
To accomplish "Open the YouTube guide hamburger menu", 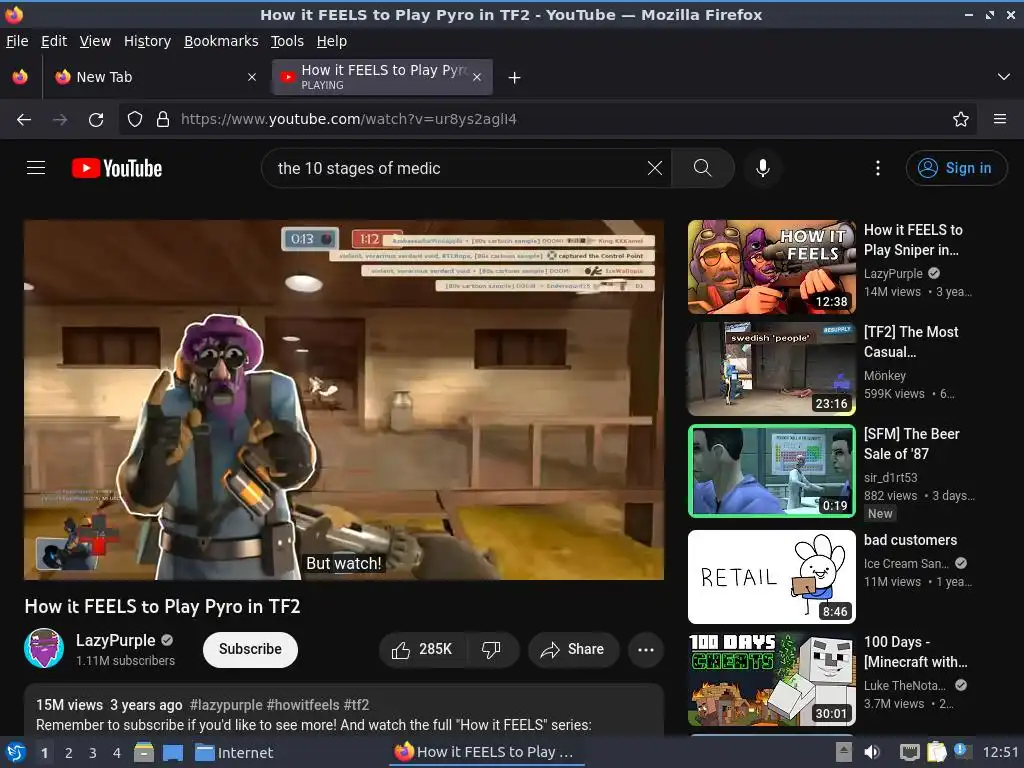I will [36, 168].
